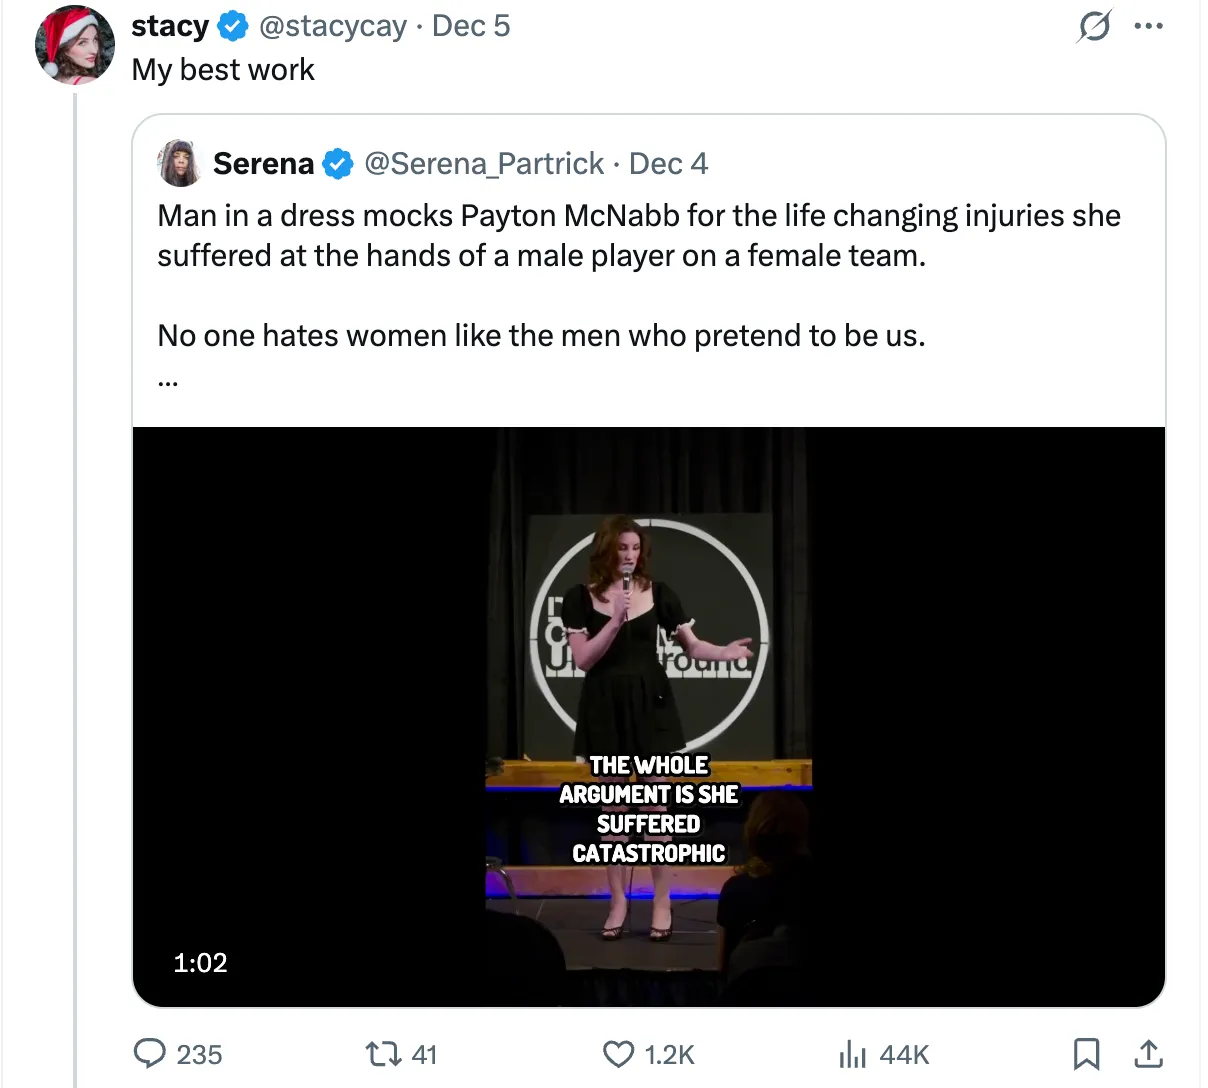Click the stacy display name
Image resolution: width=1208 pixels, height=1088 pixels.
coord(169,26)
